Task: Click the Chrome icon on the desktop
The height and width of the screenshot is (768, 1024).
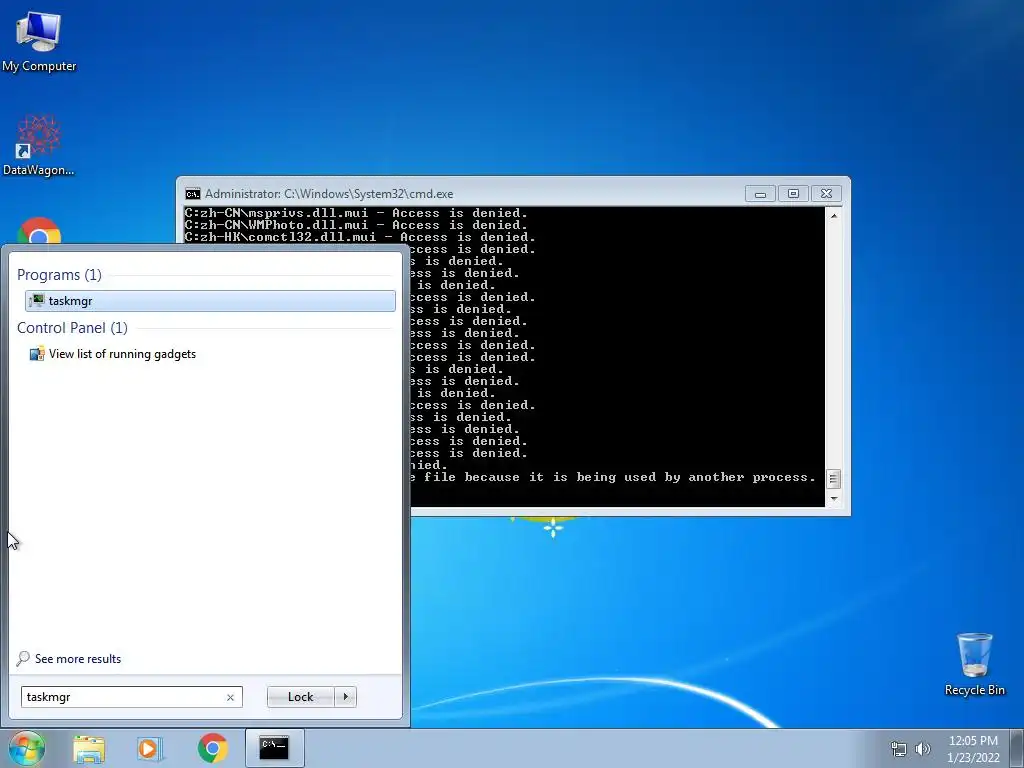Action: [x=39, y=231]
